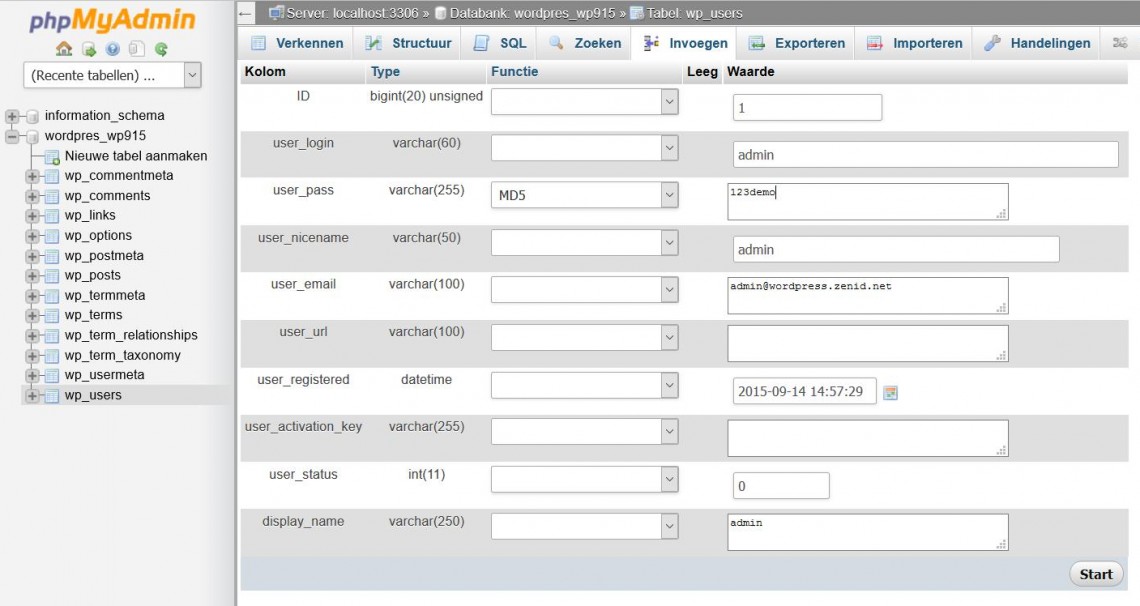The width and height of the screenshot is (1140, 606).
Task: Click the user_registered datetime field
Action: tap(804, 391)
